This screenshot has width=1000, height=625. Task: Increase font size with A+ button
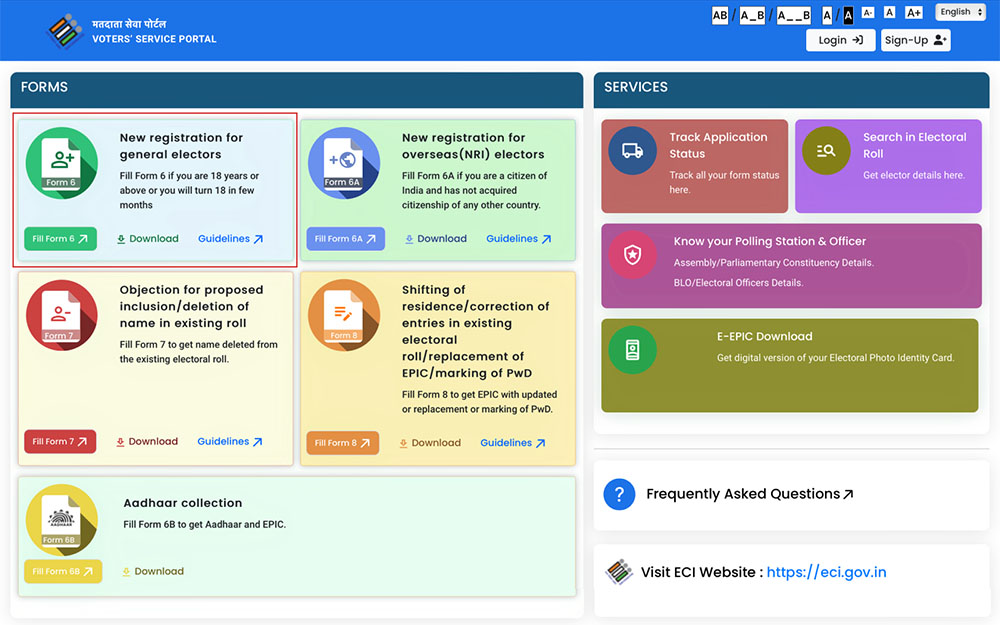pyautogui.click(x=913, y=13)
